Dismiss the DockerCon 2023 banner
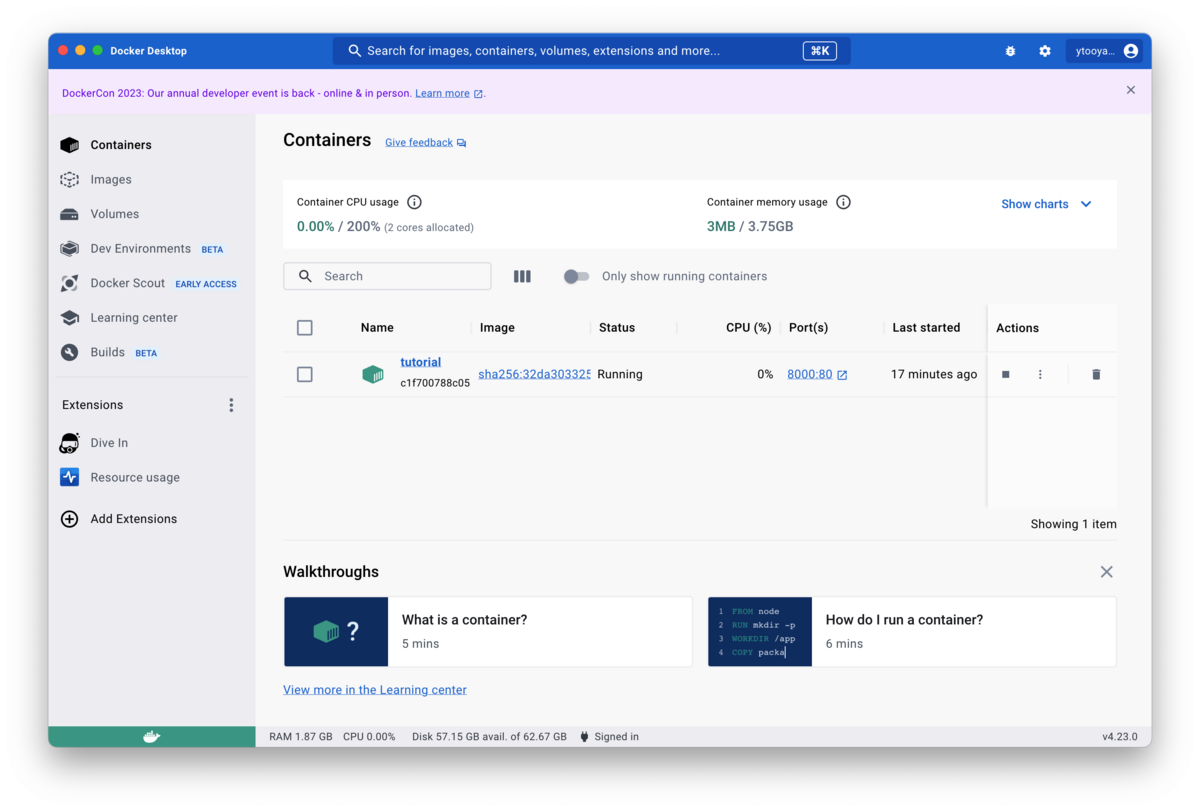The image size is (1200, 811). pyautogui.click(x=1131, y=90)
